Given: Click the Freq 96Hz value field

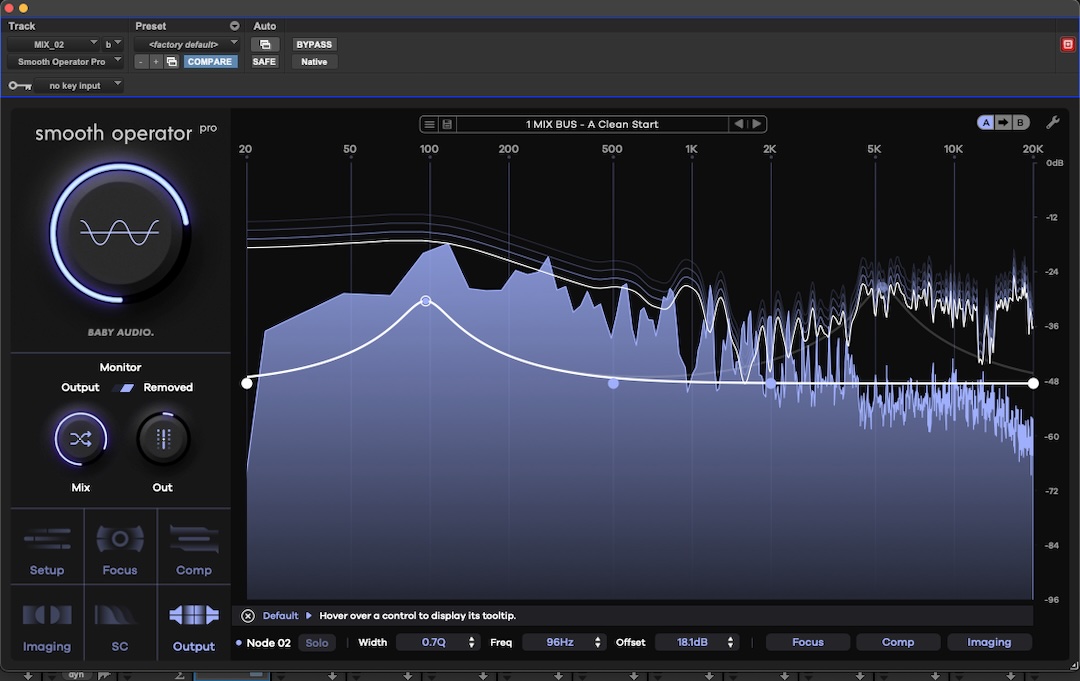Looking at the screenshot, I should tap(563, 642).
